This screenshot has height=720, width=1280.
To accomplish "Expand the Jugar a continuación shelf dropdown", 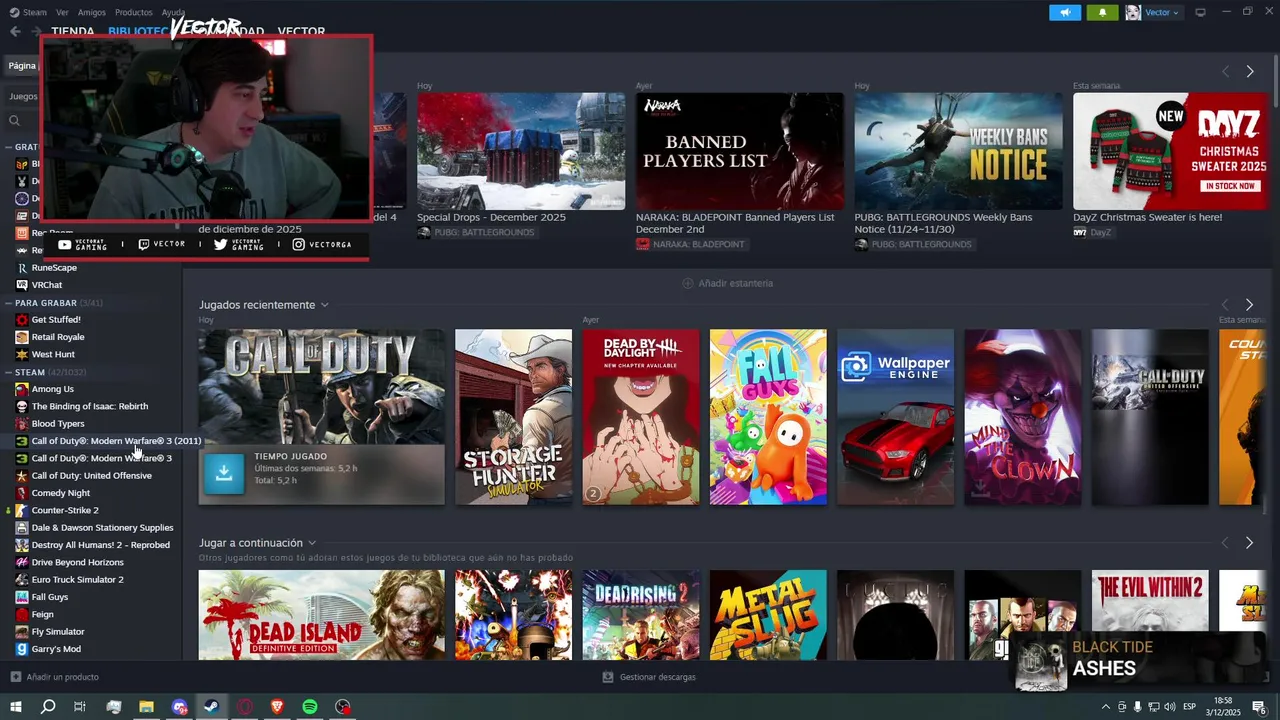I will 312,543.
